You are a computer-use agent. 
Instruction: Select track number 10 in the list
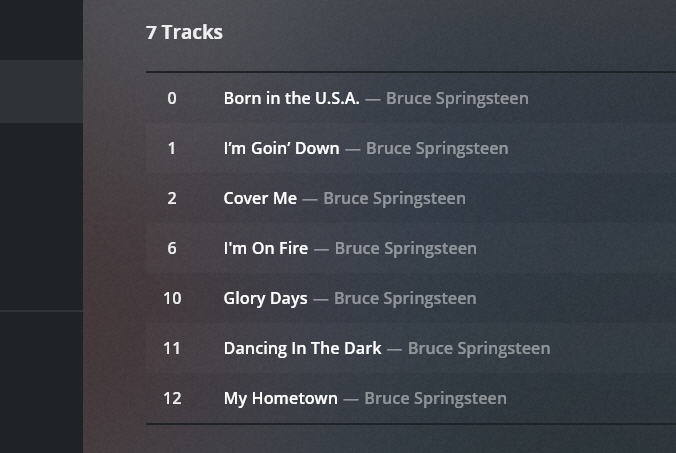pyautogui.click(x=172, y=298)
